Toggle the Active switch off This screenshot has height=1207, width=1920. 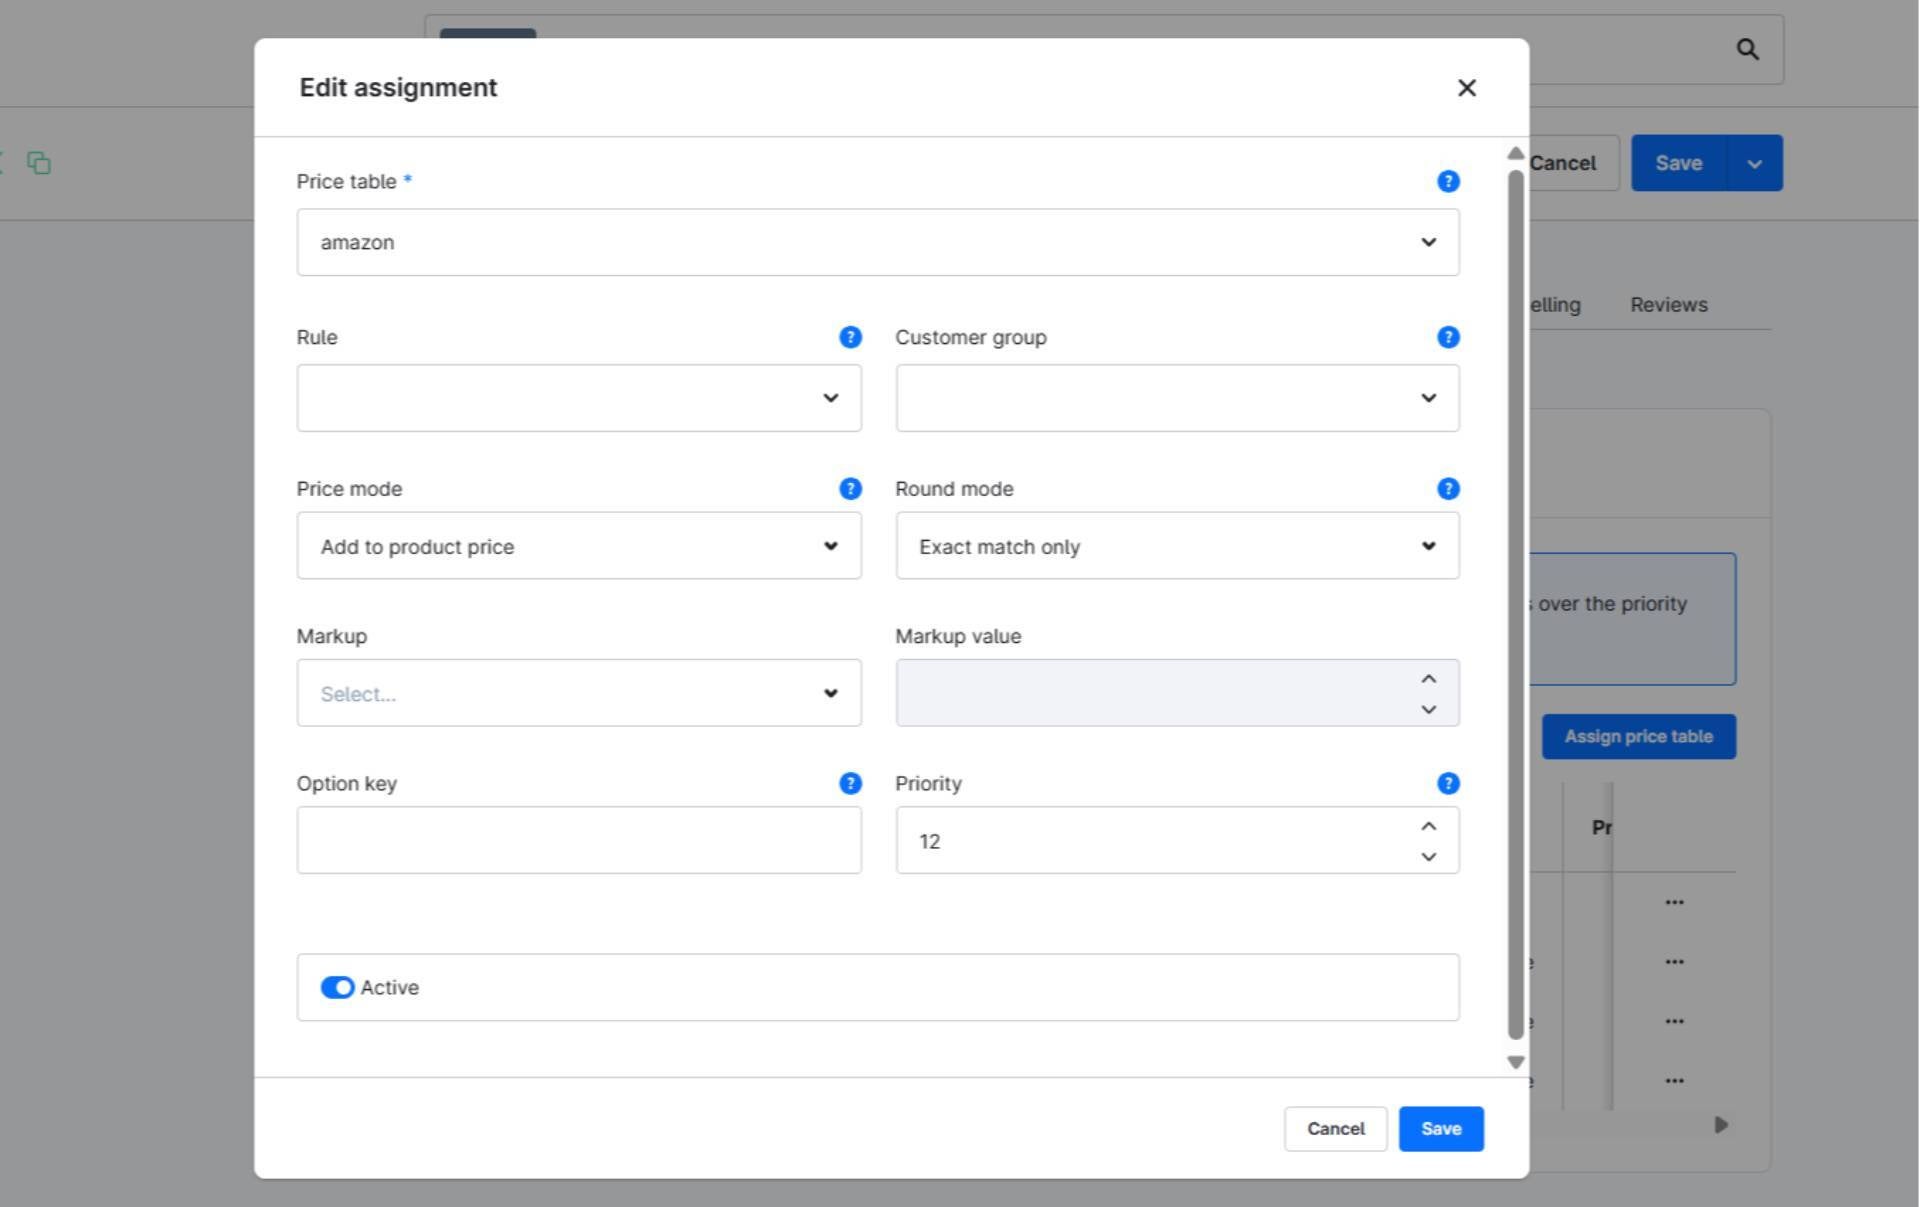(337, 987)
